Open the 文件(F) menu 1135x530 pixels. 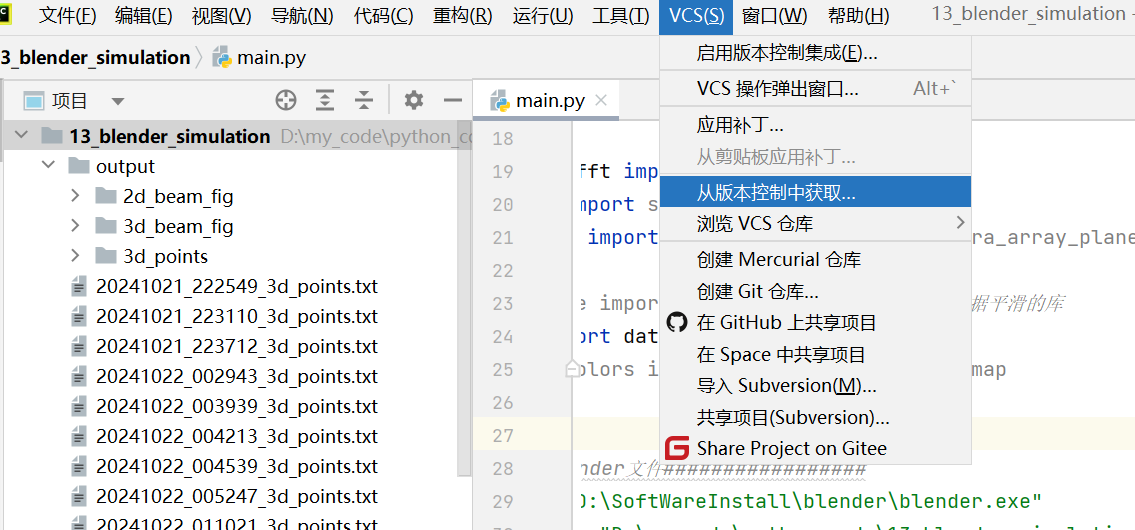click(x=67, y=16)
